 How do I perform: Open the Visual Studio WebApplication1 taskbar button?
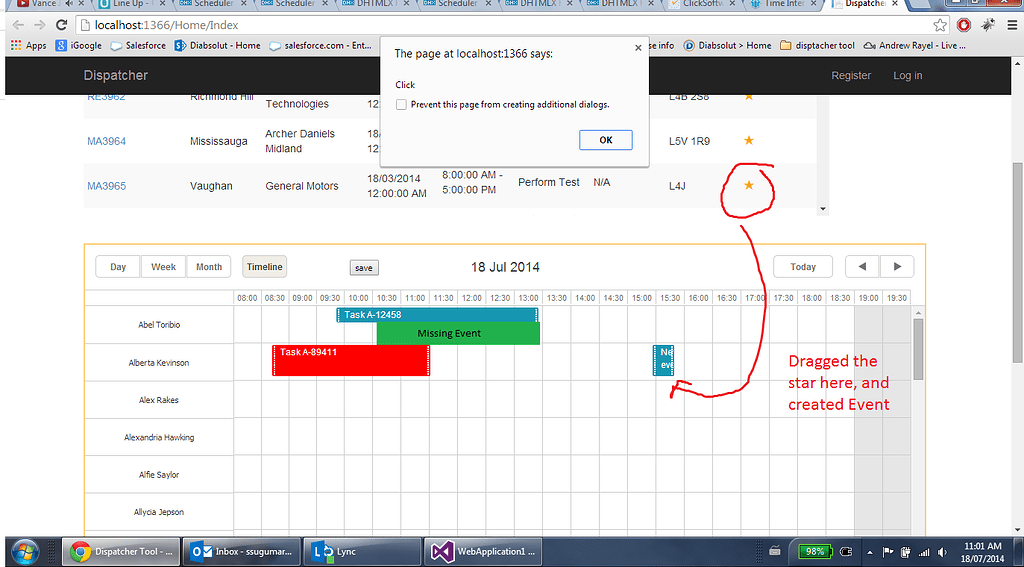pos(485,551)
